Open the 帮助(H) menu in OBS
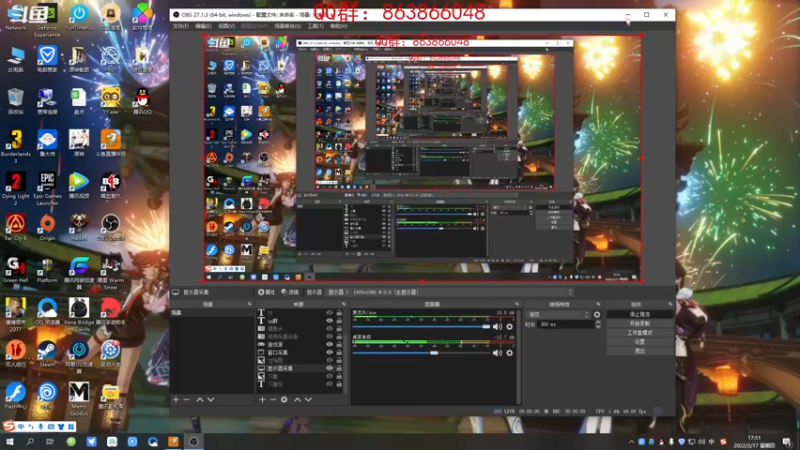800x450 pixels. [338, 26]
